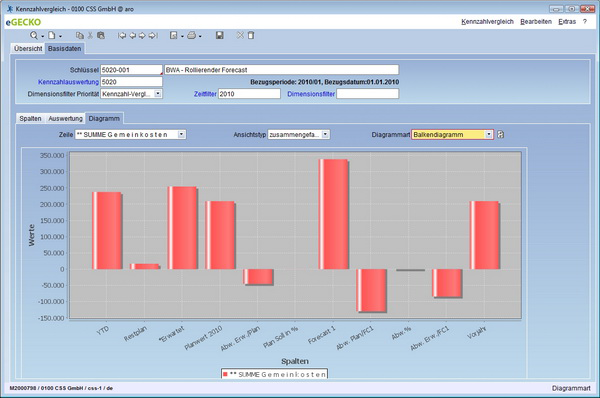Go to previous record arrow icon
This screenshot has width=600, height=398.
tap(132, 36)
